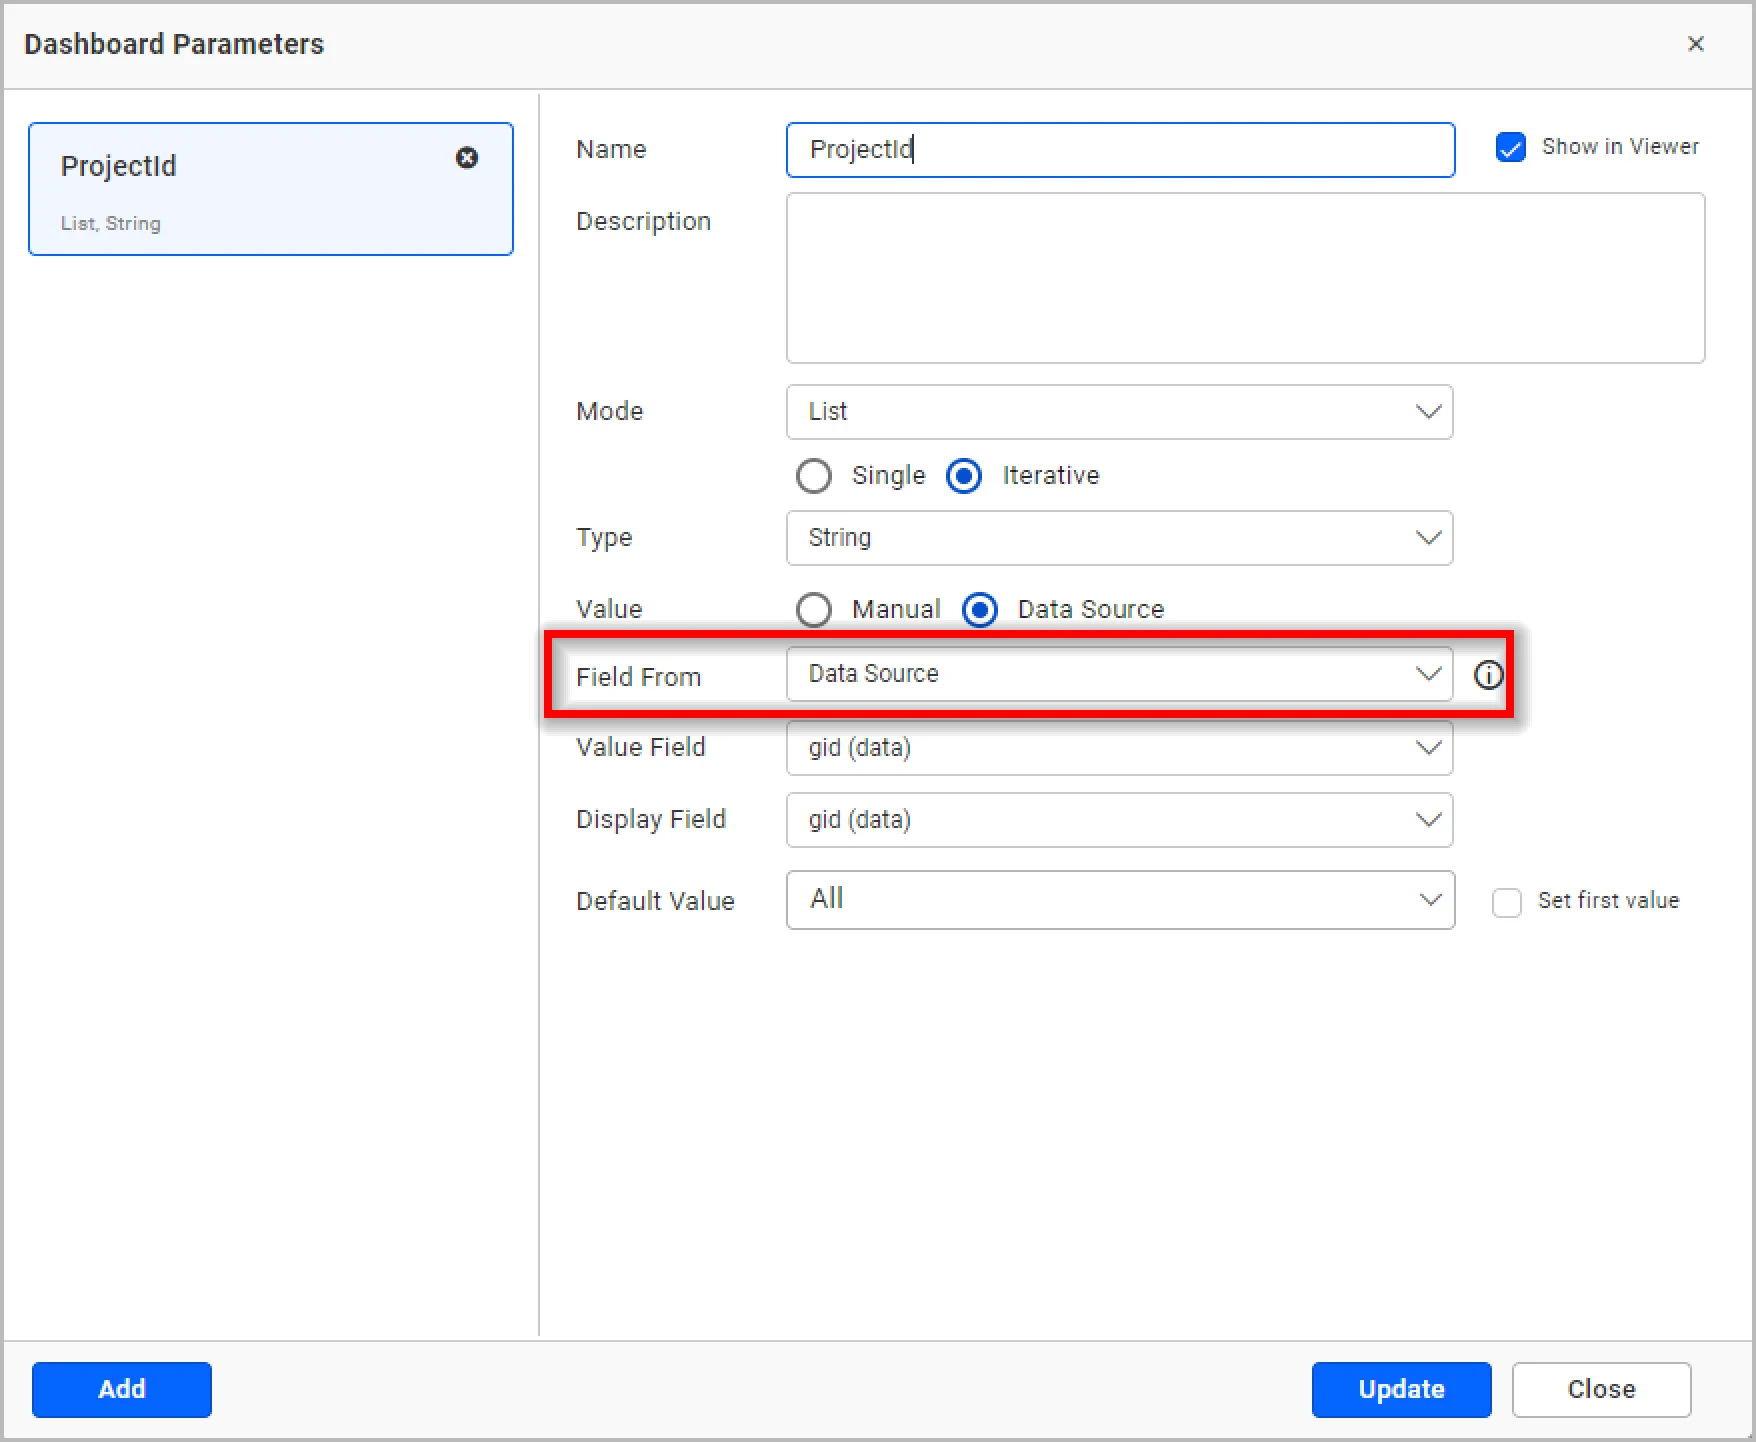Close the Dashboard Parameters dialog using X
The image size is (1756, 1442).
coord(1695,44)
